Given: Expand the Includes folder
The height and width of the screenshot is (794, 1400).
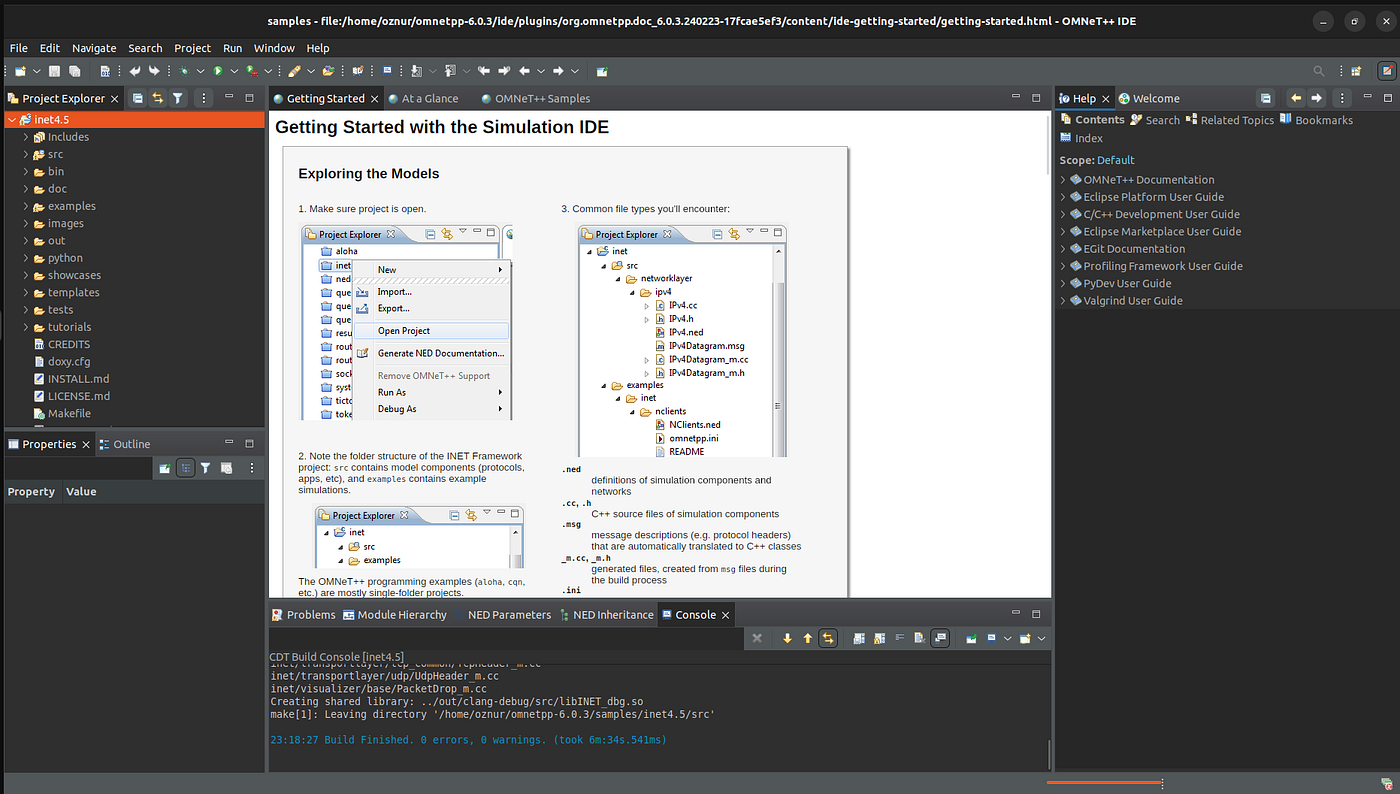Looking at the screenshot, I should [27, 137].
